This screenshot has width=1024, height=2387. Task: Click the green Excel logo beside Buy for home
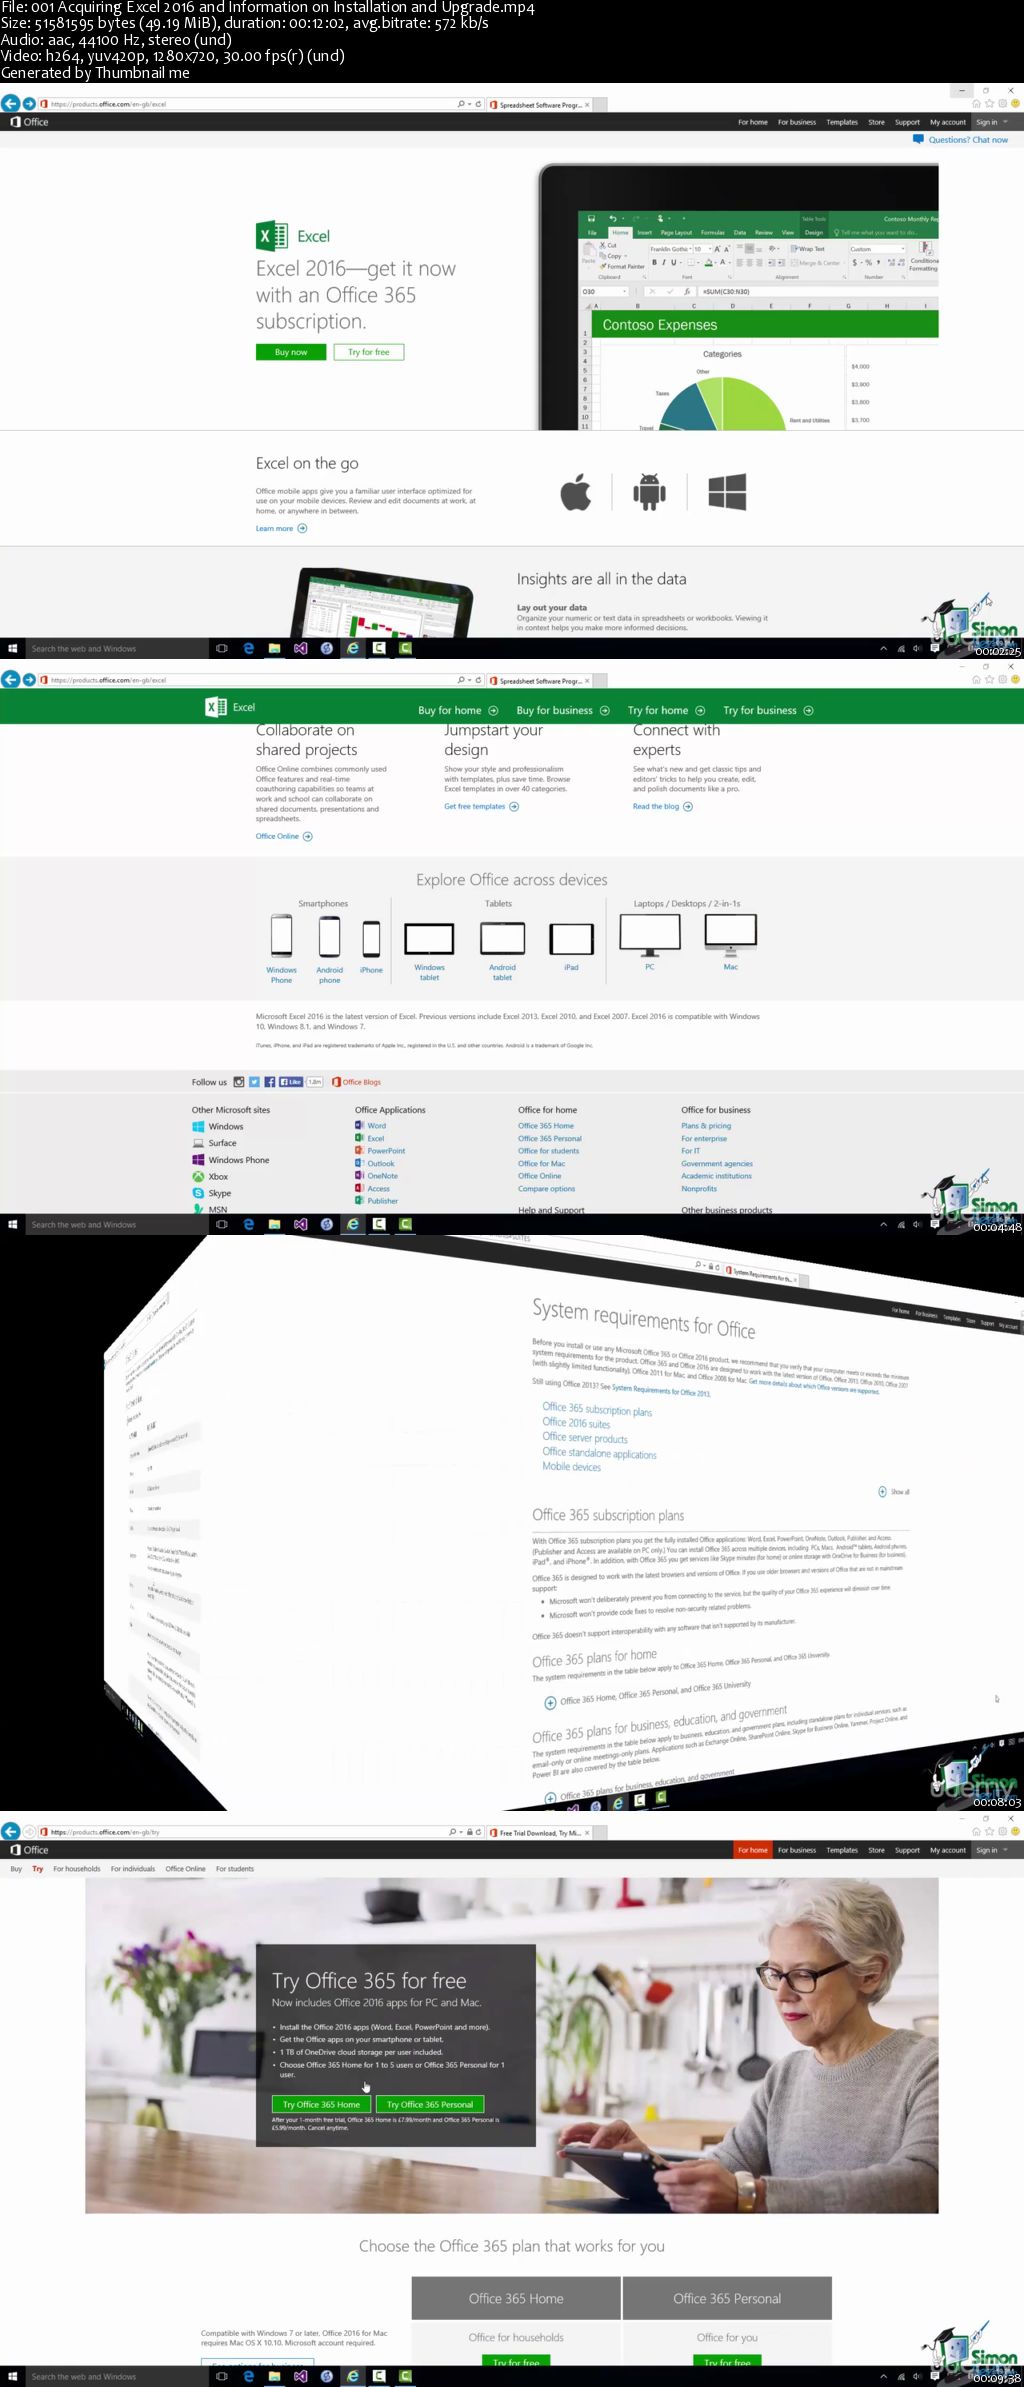click(215, 707)
